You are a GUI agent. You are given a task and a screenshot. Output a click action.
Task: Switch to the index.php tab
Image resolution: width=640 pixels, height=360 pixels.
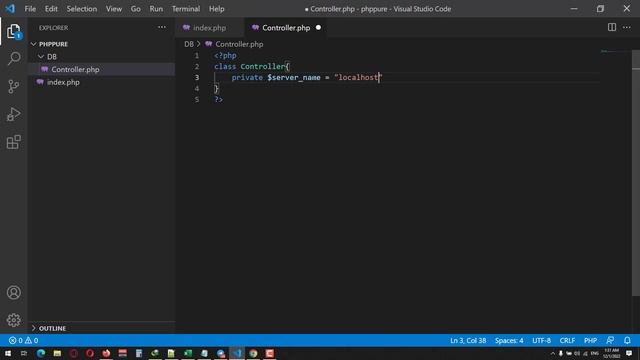[210, 28]
